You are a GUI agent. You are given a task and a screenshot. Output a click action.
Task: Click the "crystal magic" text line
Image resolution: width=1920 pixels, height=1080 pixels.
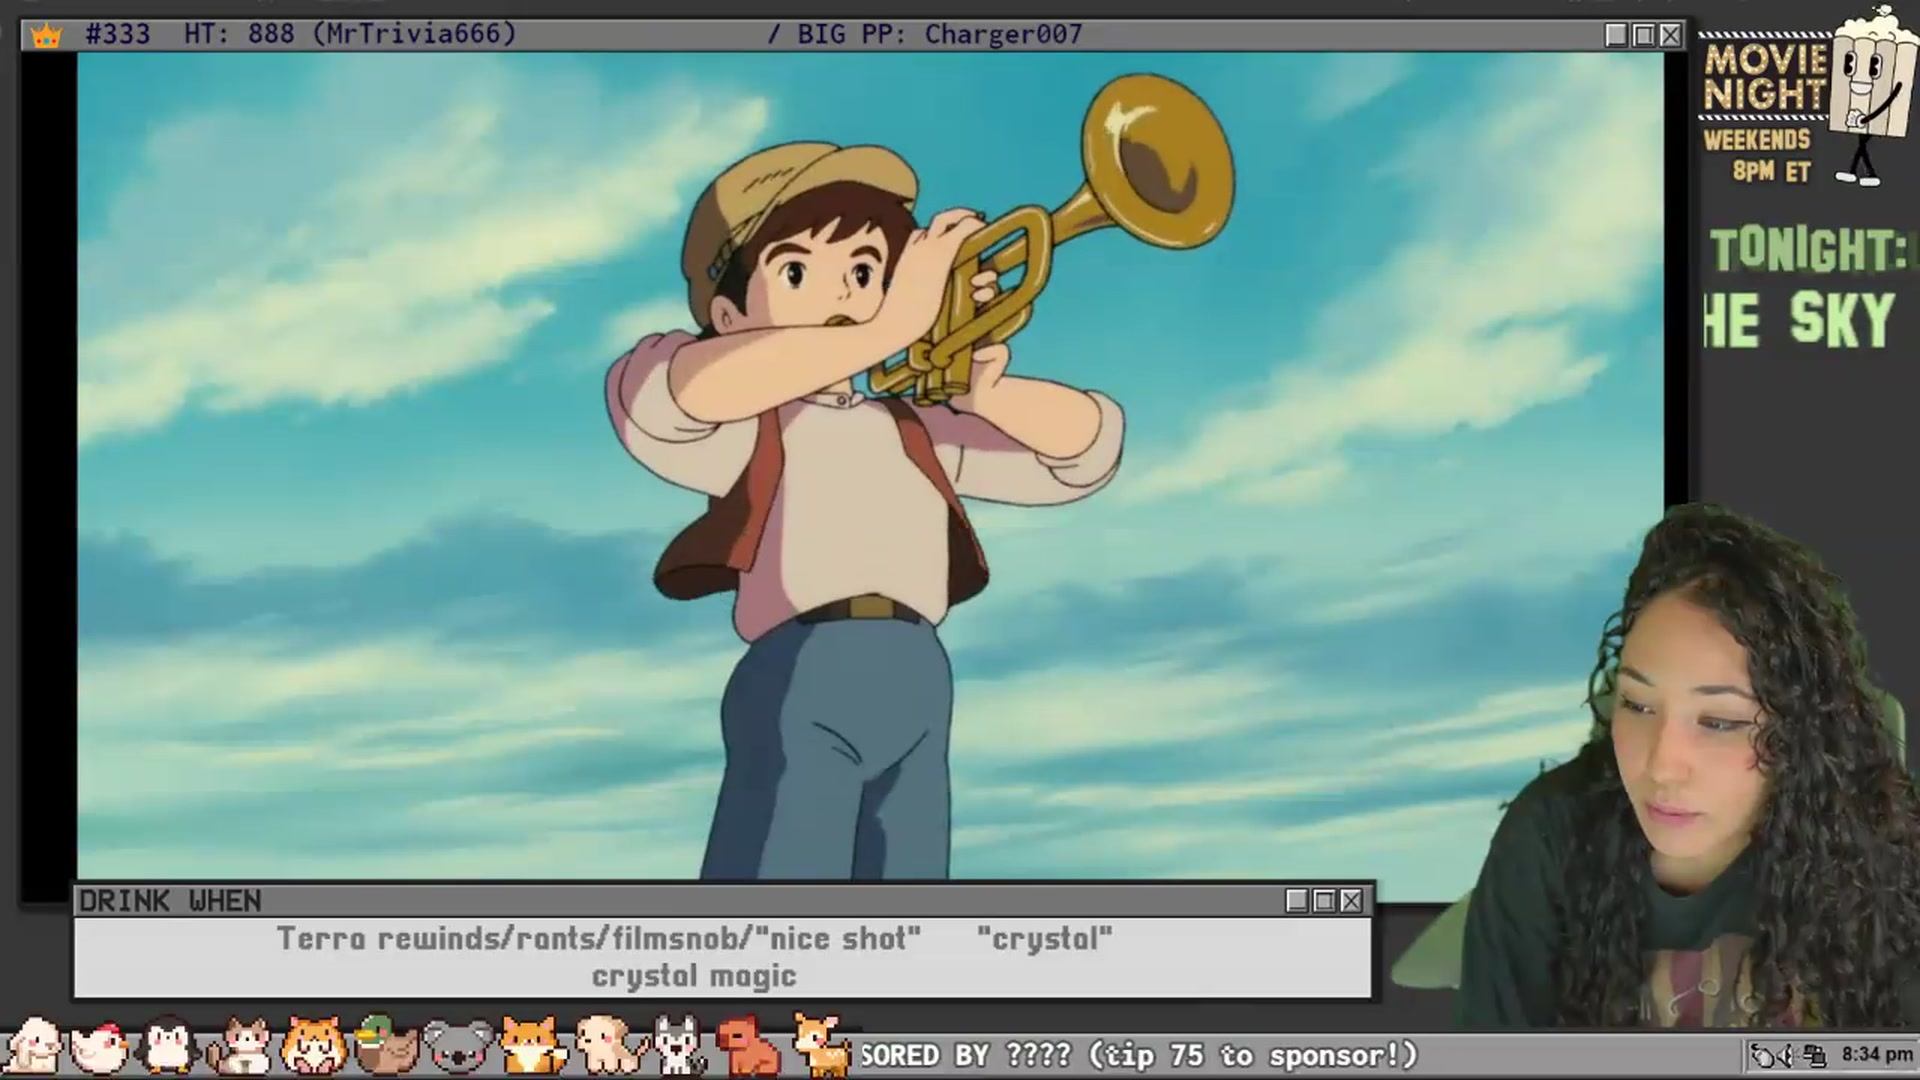[694, 976]
